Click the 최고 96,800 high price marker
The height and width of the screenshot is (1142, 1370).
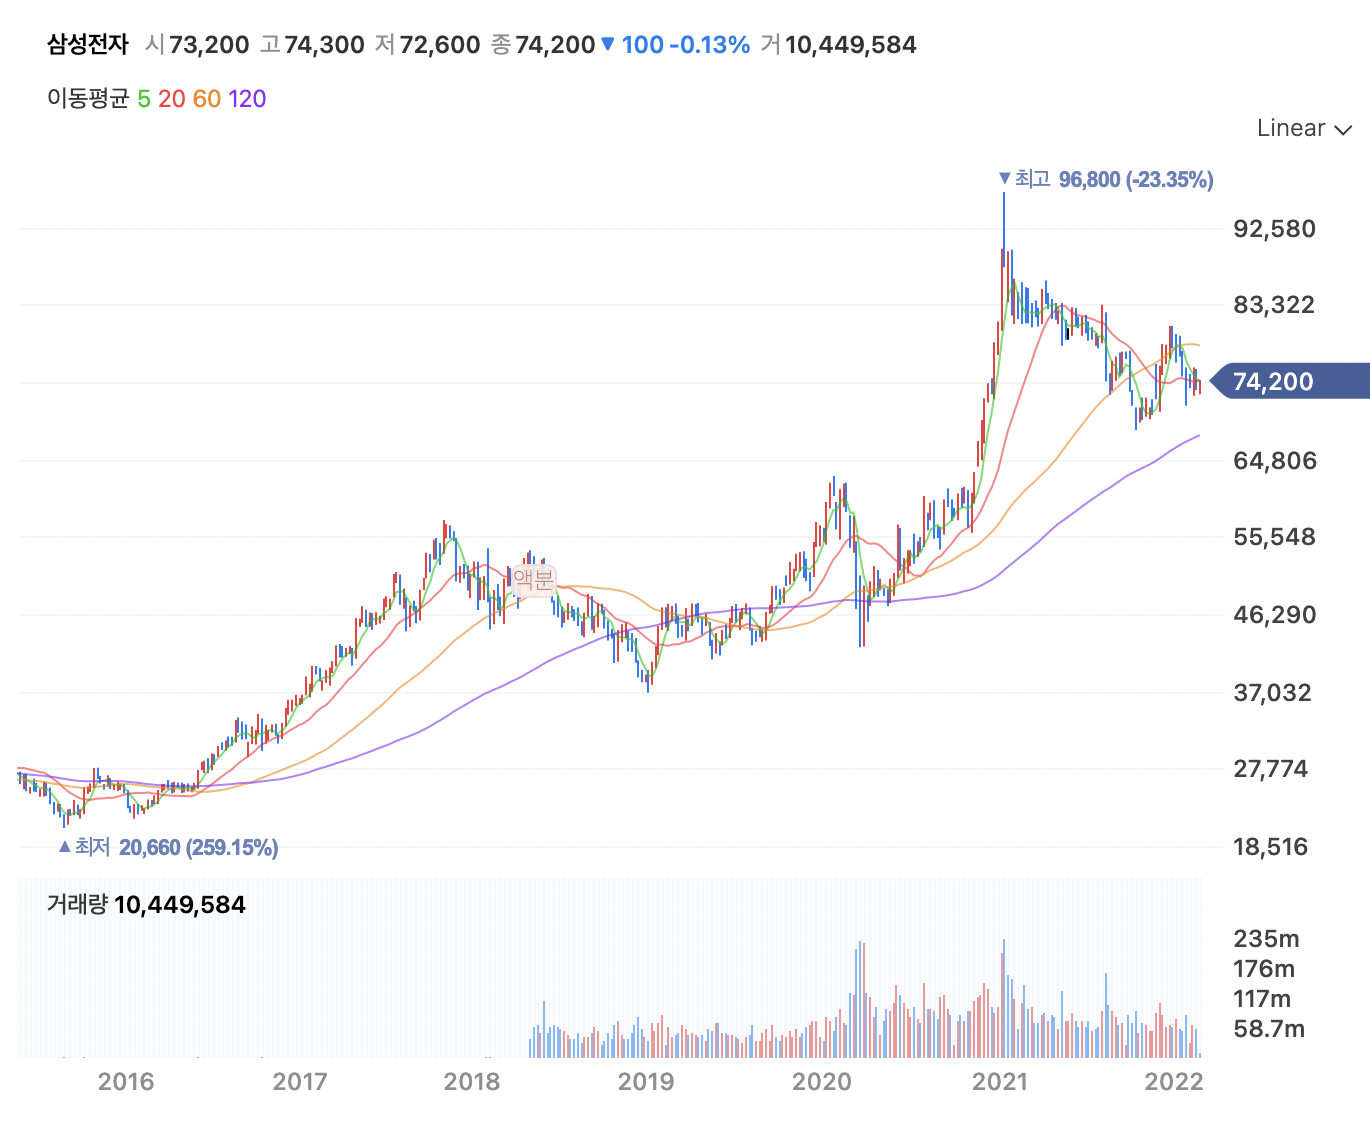point(1105,180)
